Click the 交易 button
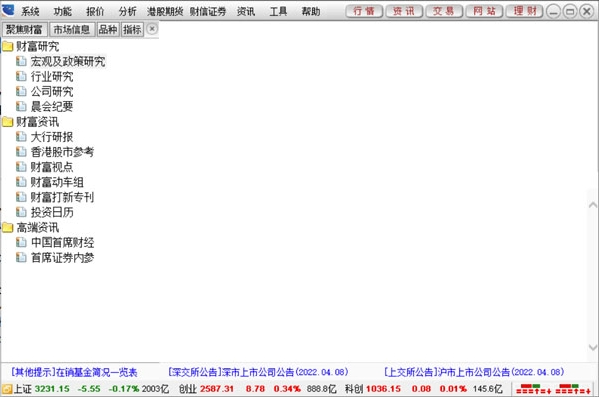Screen dimensions: 599x397 pos(444,11)
